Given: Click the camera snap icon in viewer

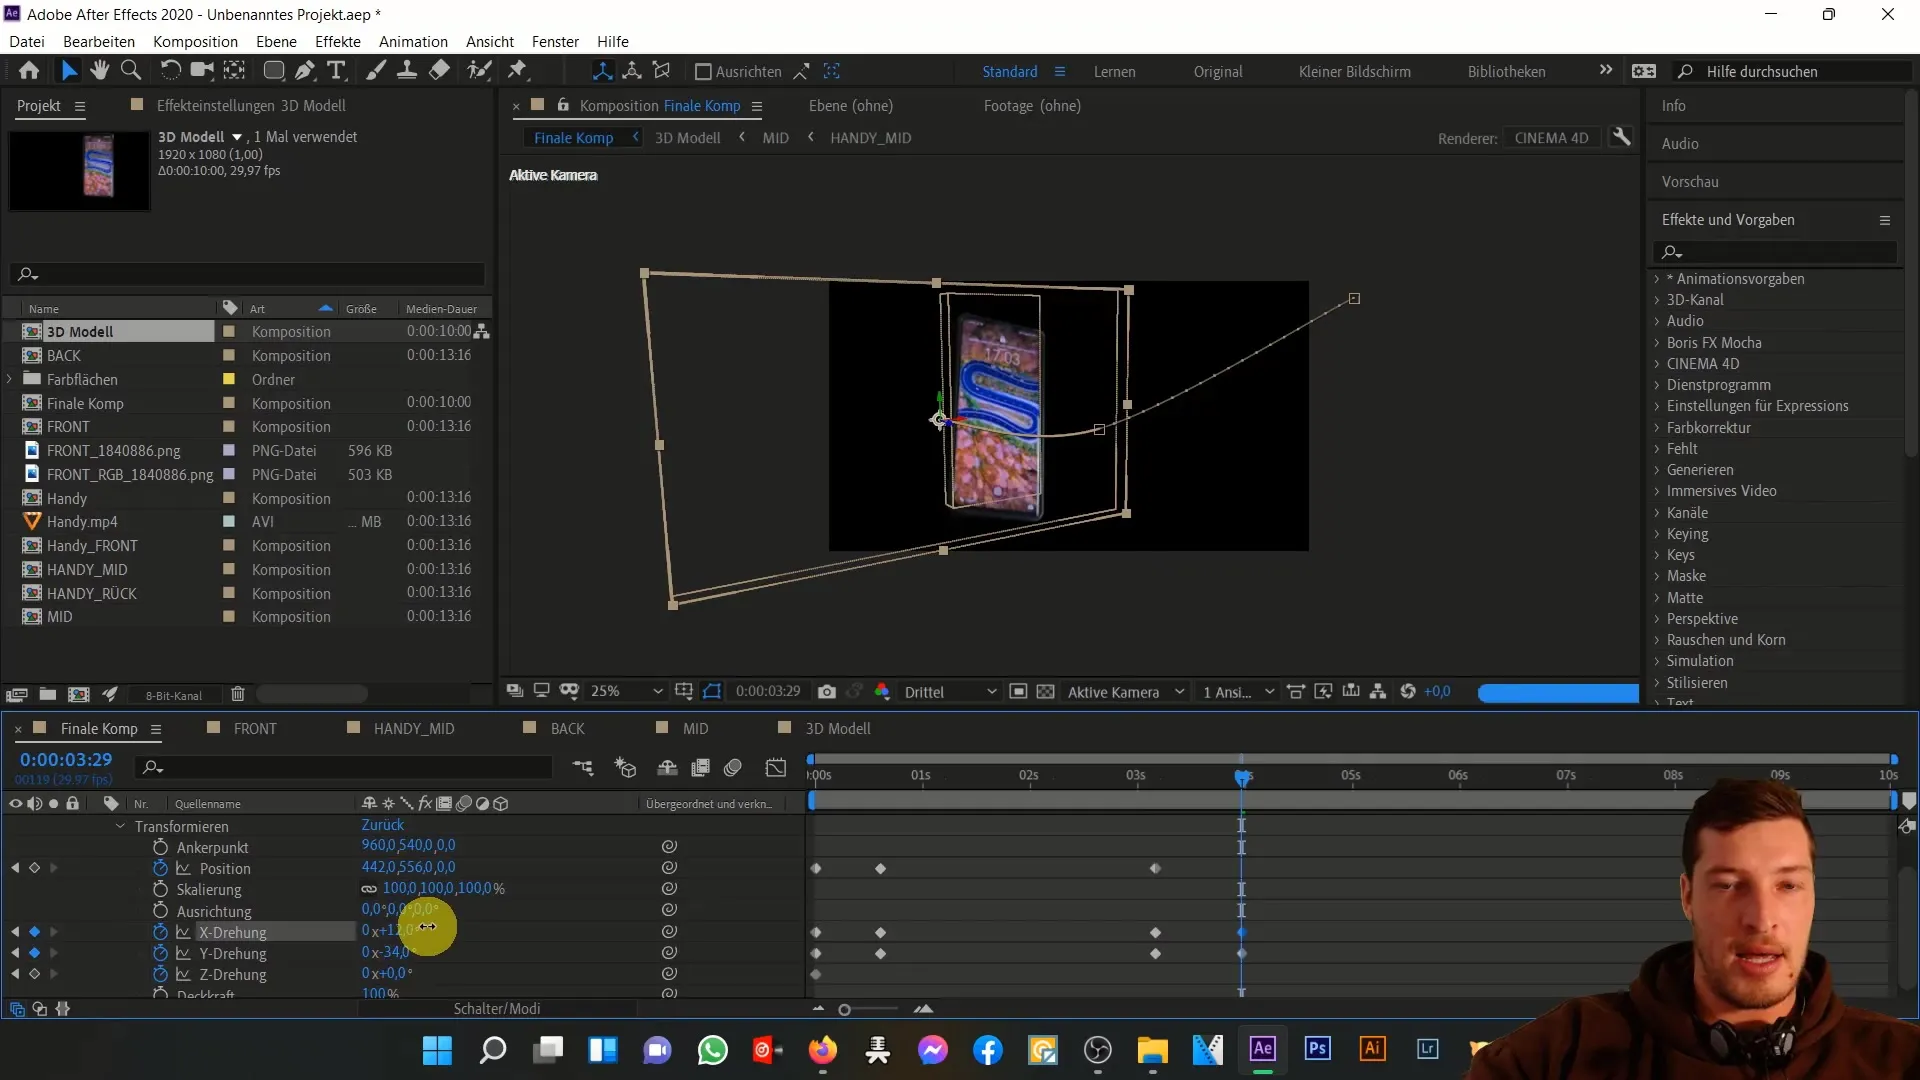Looking at the screenshot, I should click(827, 691).
